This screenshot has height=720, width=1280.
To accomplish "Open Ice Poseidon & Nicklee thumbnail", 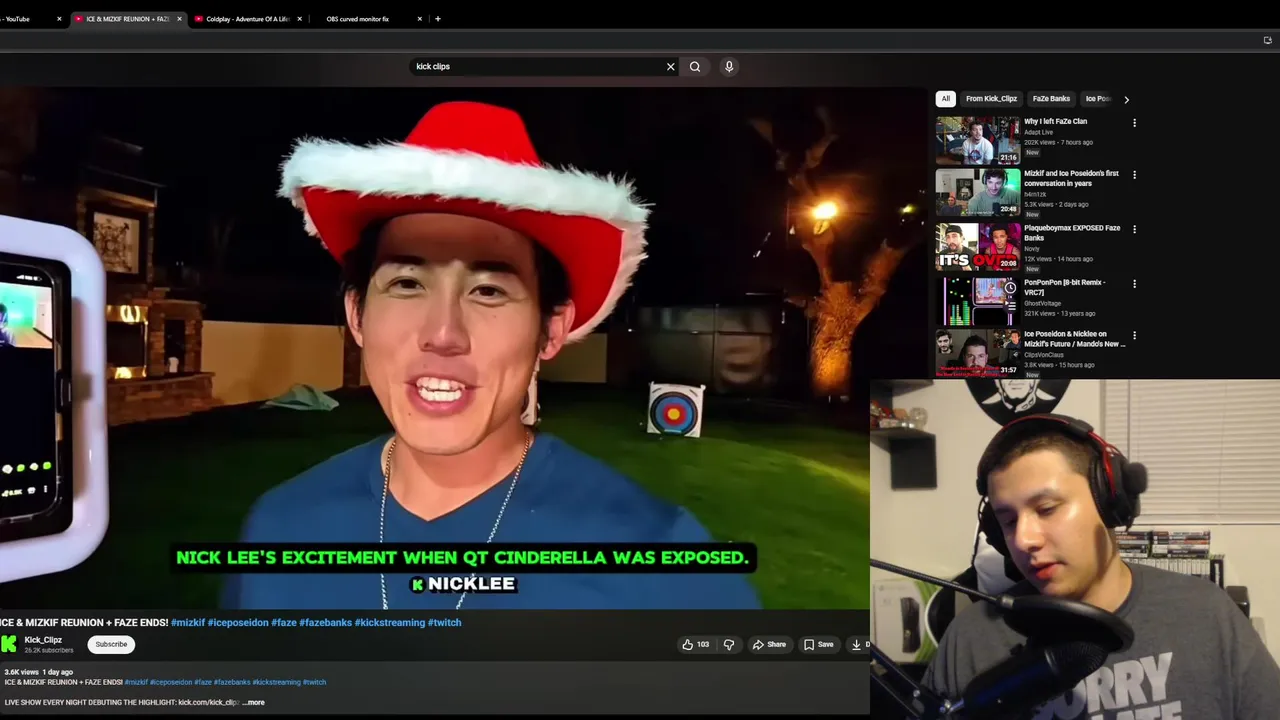I will (x=978, y=353).
